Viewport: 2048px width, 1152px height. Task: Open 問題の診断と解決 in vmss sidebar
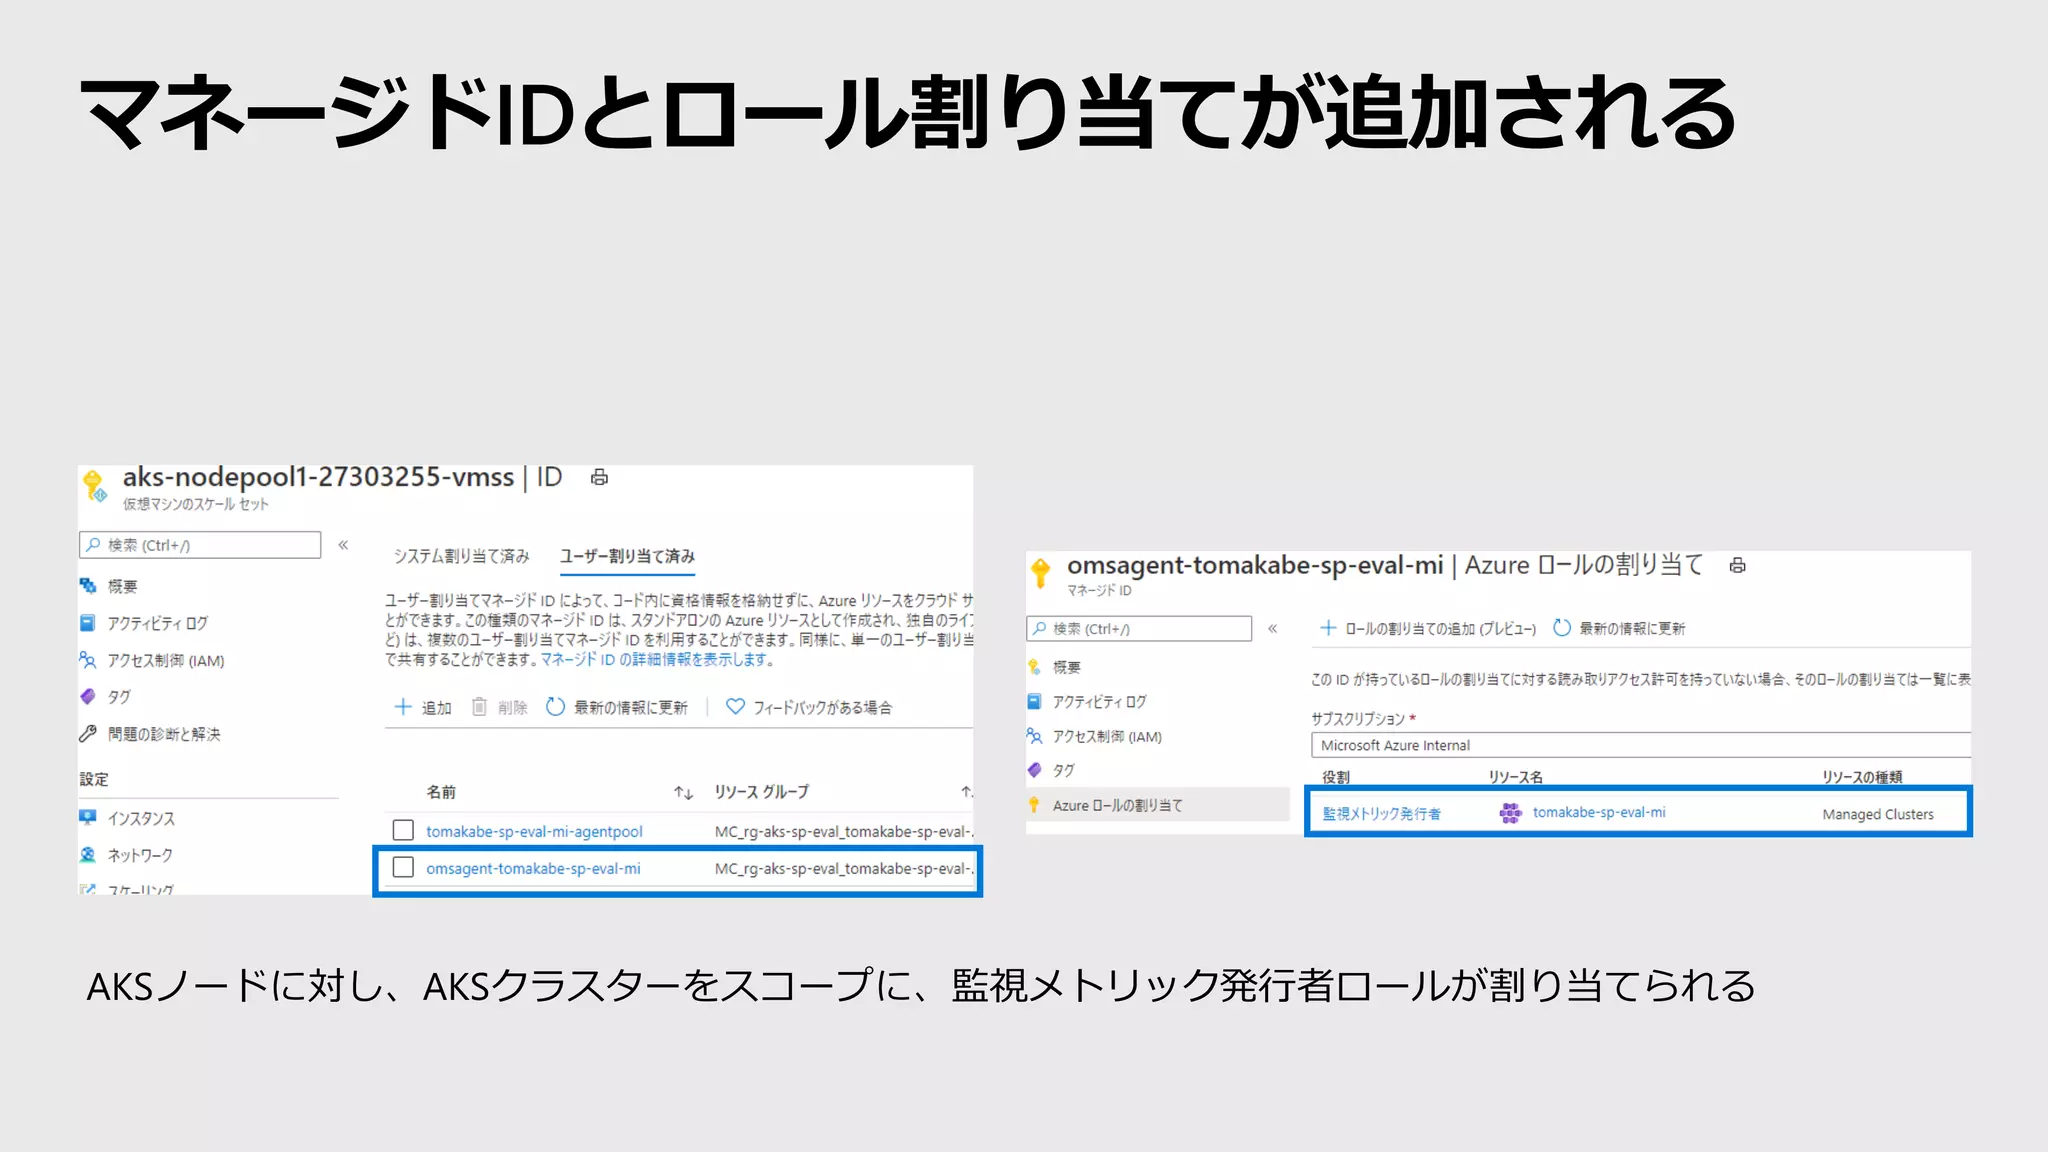click(x=164, y=734)
